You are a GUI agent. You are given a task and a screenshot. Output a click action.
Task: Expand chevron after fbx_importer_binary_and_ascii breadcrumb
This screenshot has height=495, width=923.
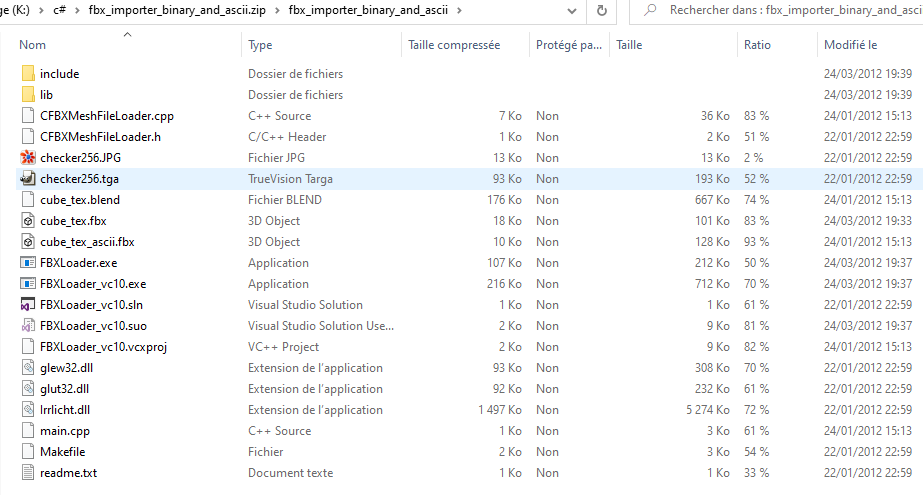[459, 11]
